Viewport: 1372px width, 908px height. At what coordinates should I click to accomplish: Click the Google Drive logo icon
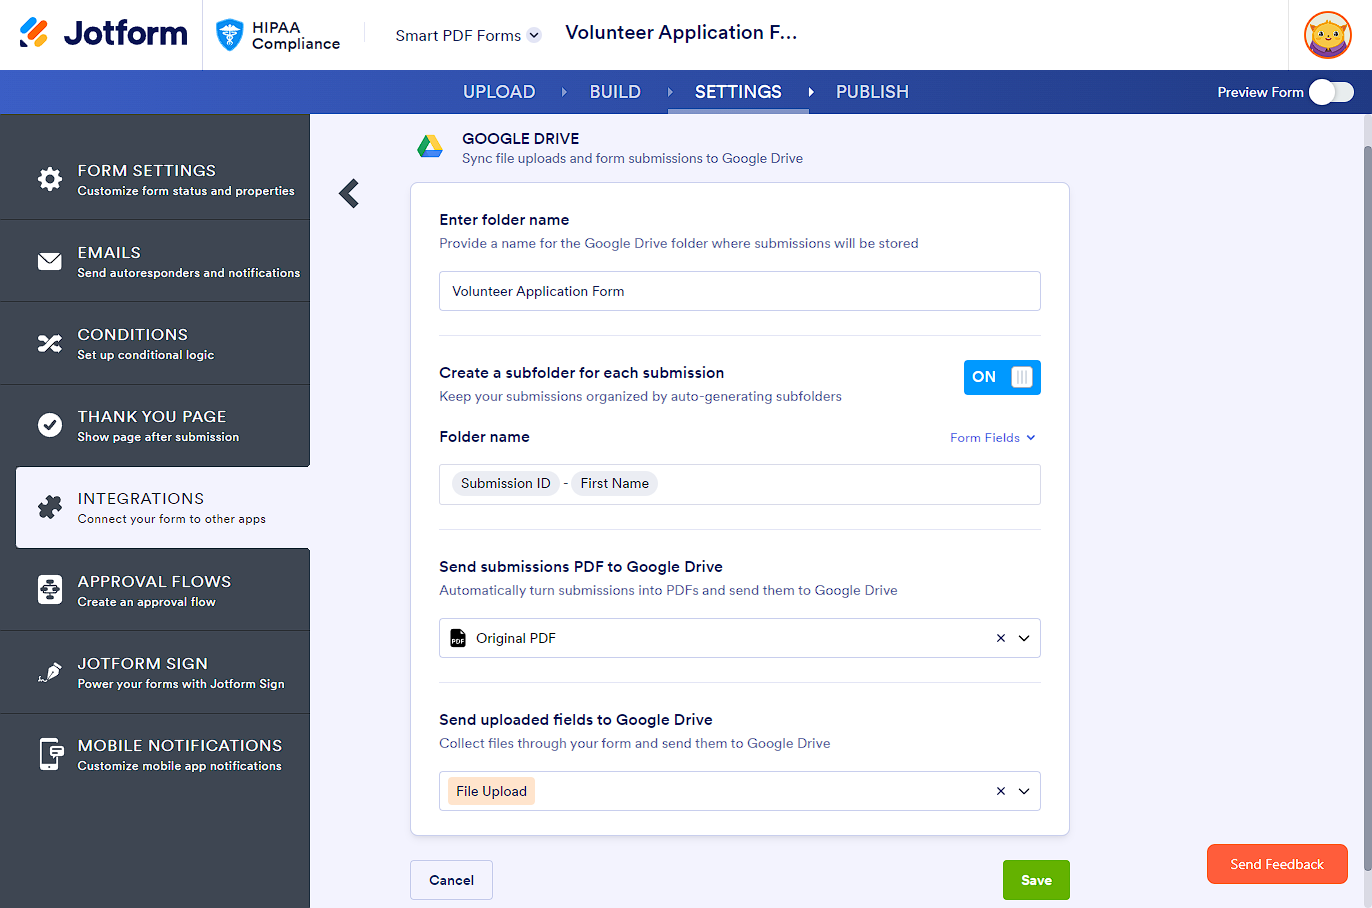[x=430, y=147]
